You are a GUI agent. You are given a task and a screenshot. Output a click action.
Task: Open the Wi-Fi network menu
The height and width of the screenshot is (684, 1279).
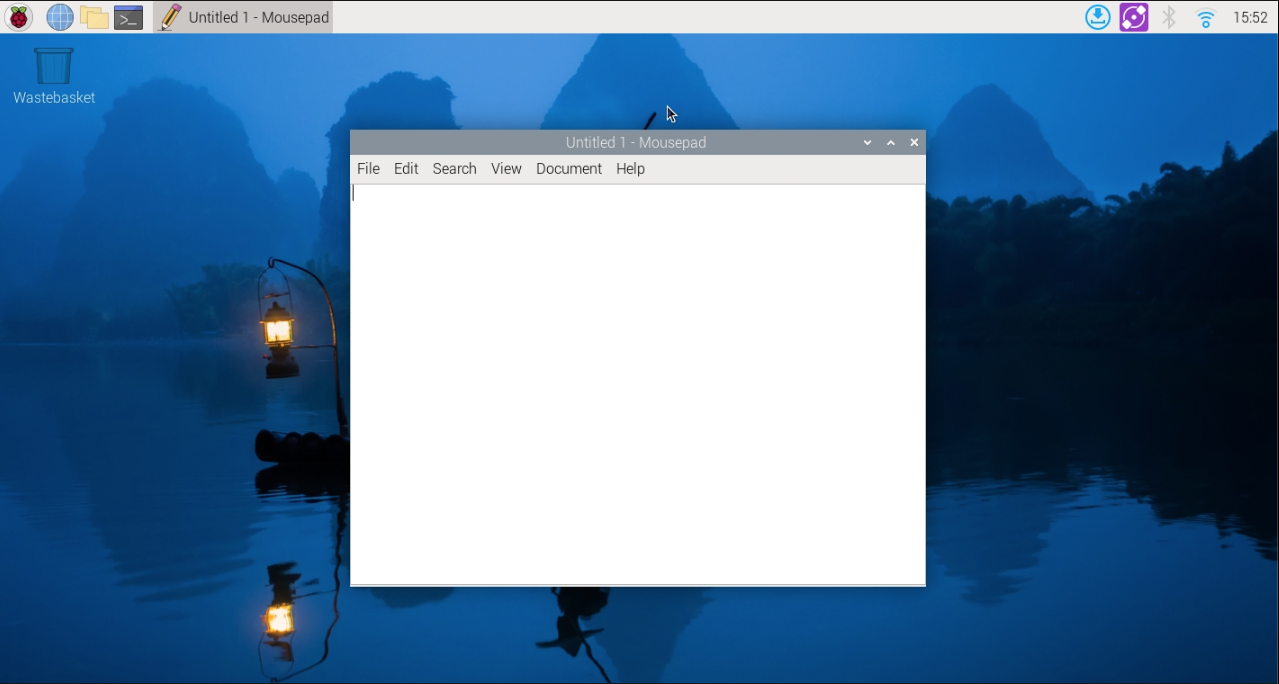point(1204,16)
